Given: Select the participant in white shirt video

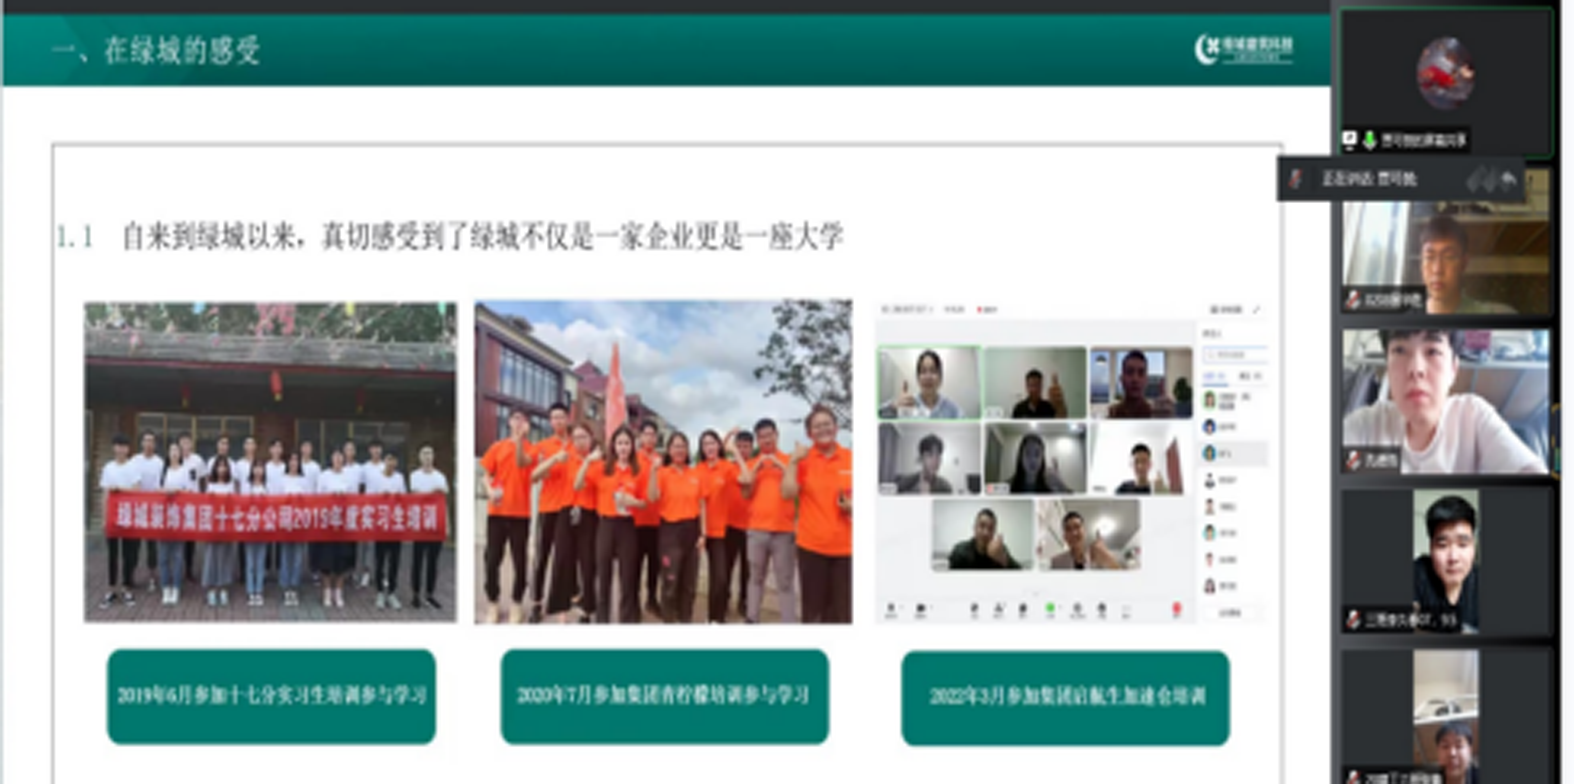Looking at the screenshot, I should coord(1444,400).
